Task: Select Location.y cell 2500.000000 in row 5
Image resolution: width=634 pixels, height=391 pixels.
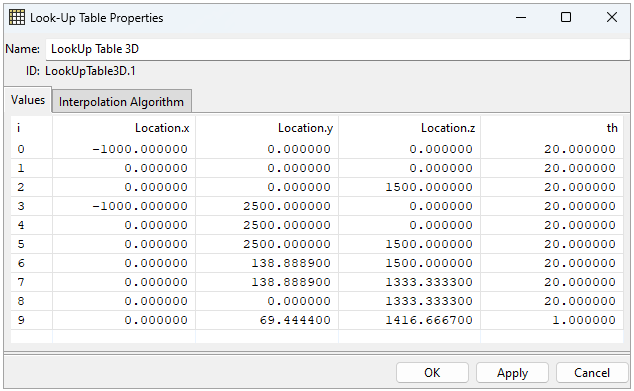Action: click(x=267, y=244)
